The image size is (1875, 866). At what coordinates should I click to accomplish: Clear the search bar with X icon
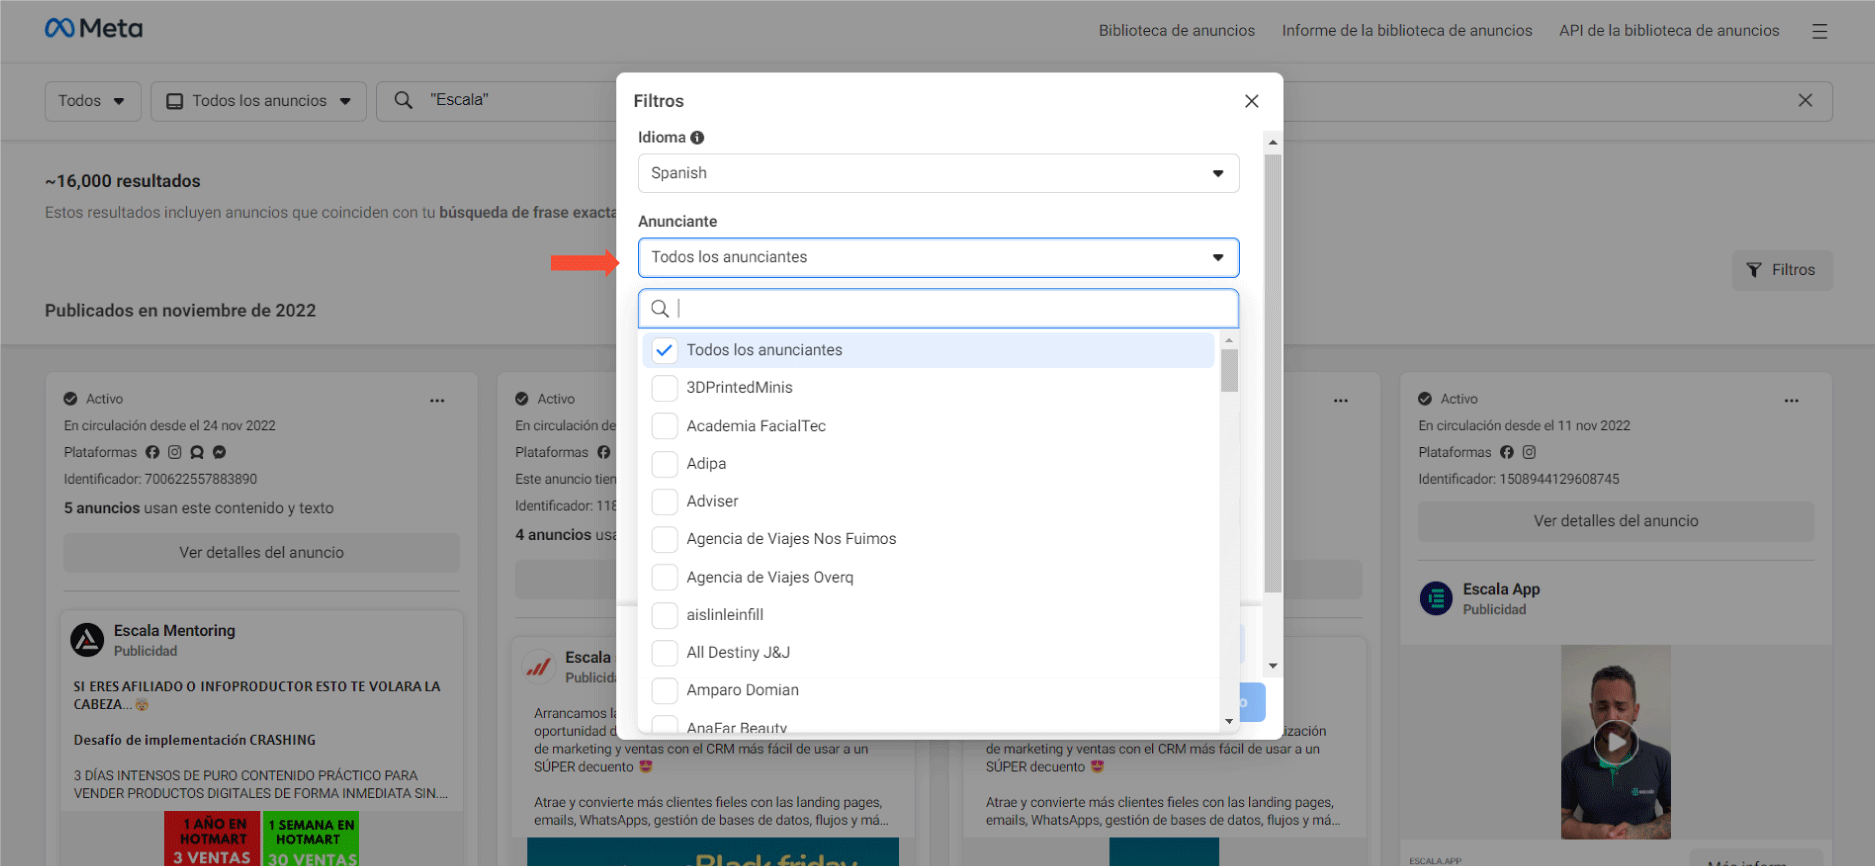1805,100
